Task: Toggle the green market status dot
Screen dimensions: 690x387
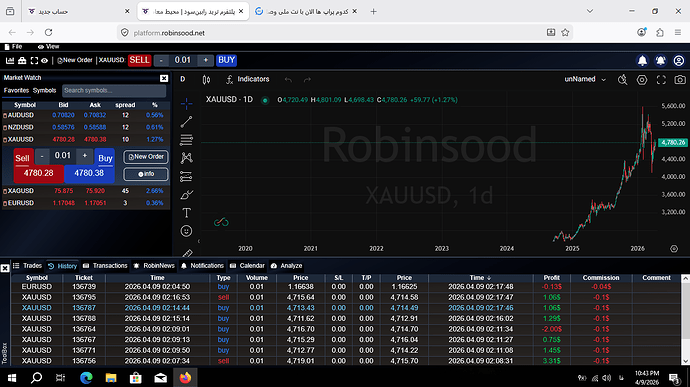Action: (265, 100)
